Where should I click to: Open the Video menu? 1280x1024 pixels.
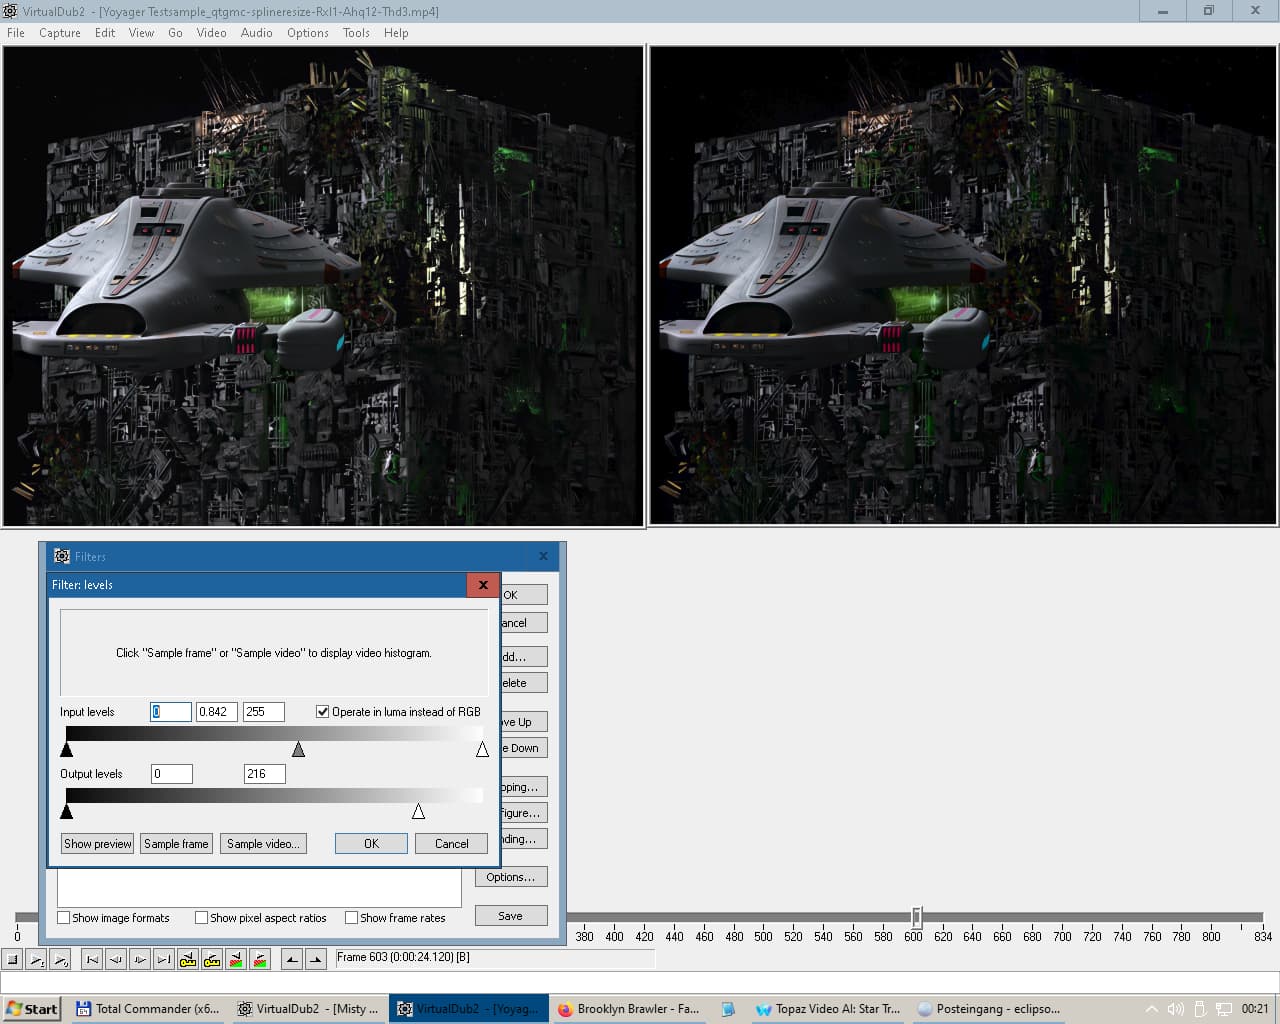tap(211, 33)
